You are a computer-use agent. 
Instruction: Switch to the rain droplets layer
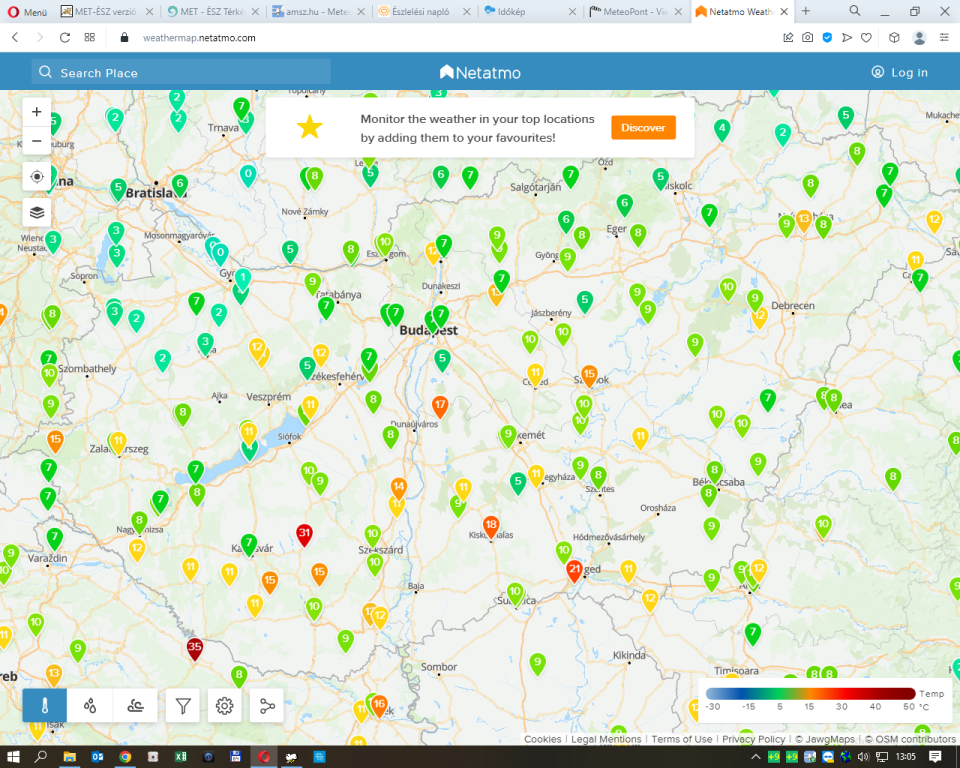pos(90,706)
